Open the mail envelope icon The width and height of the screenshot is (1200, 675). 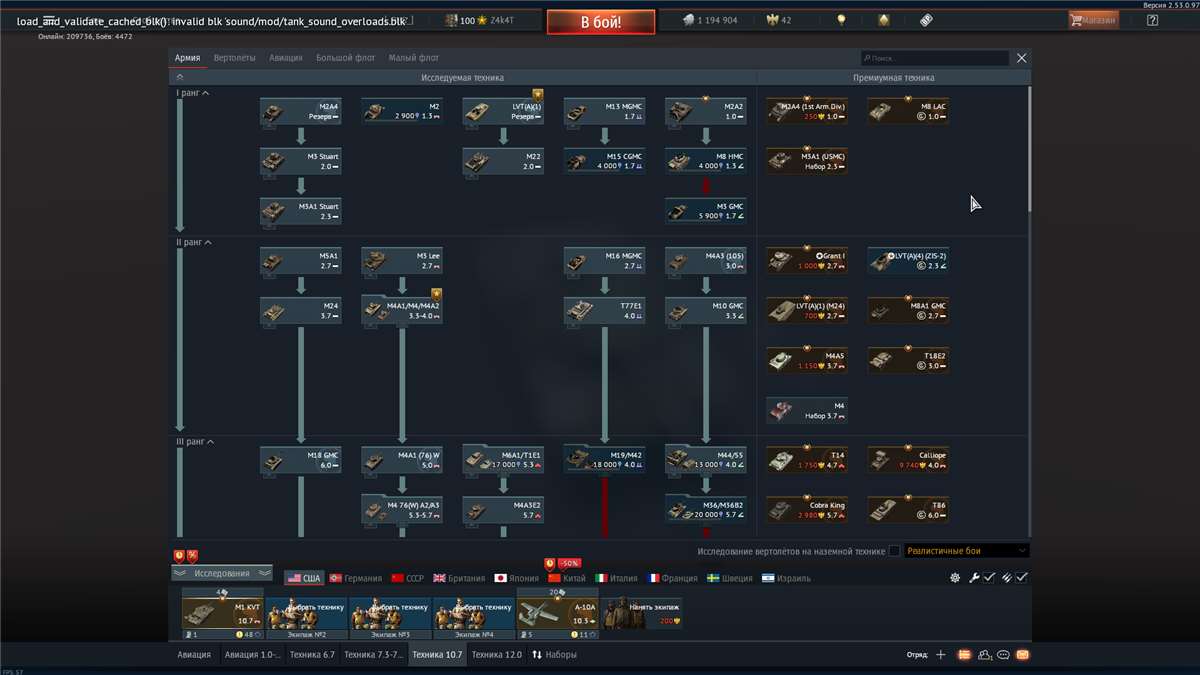tap(1022, 655)
